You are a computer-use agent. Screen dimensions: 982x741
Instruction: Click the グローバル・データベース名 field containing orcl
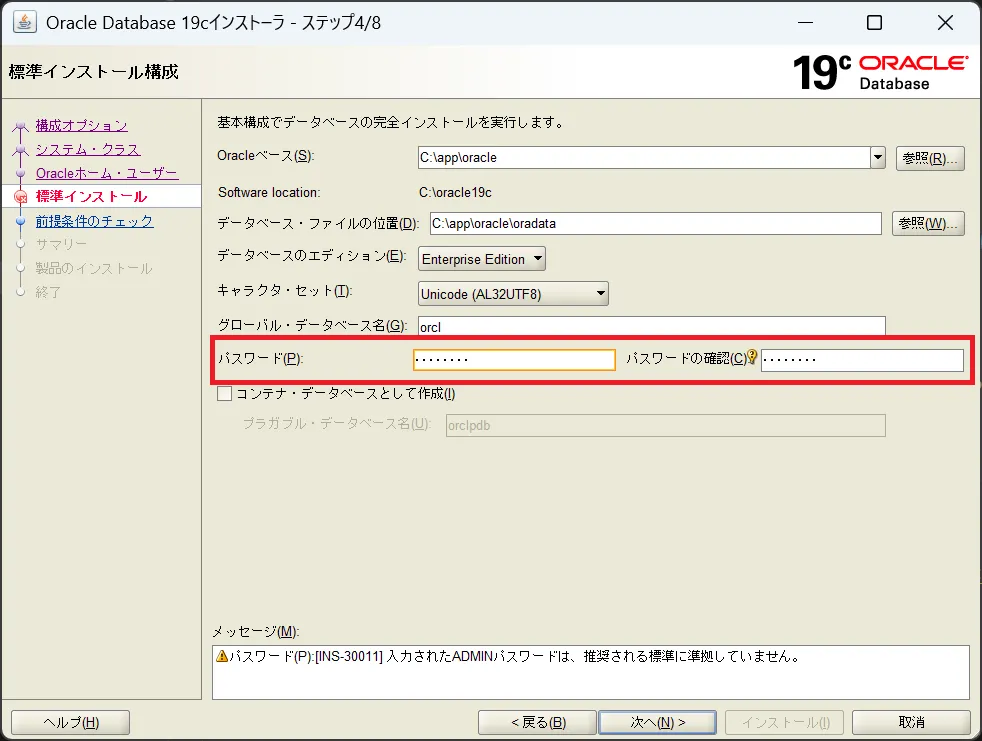click(652, 326)
